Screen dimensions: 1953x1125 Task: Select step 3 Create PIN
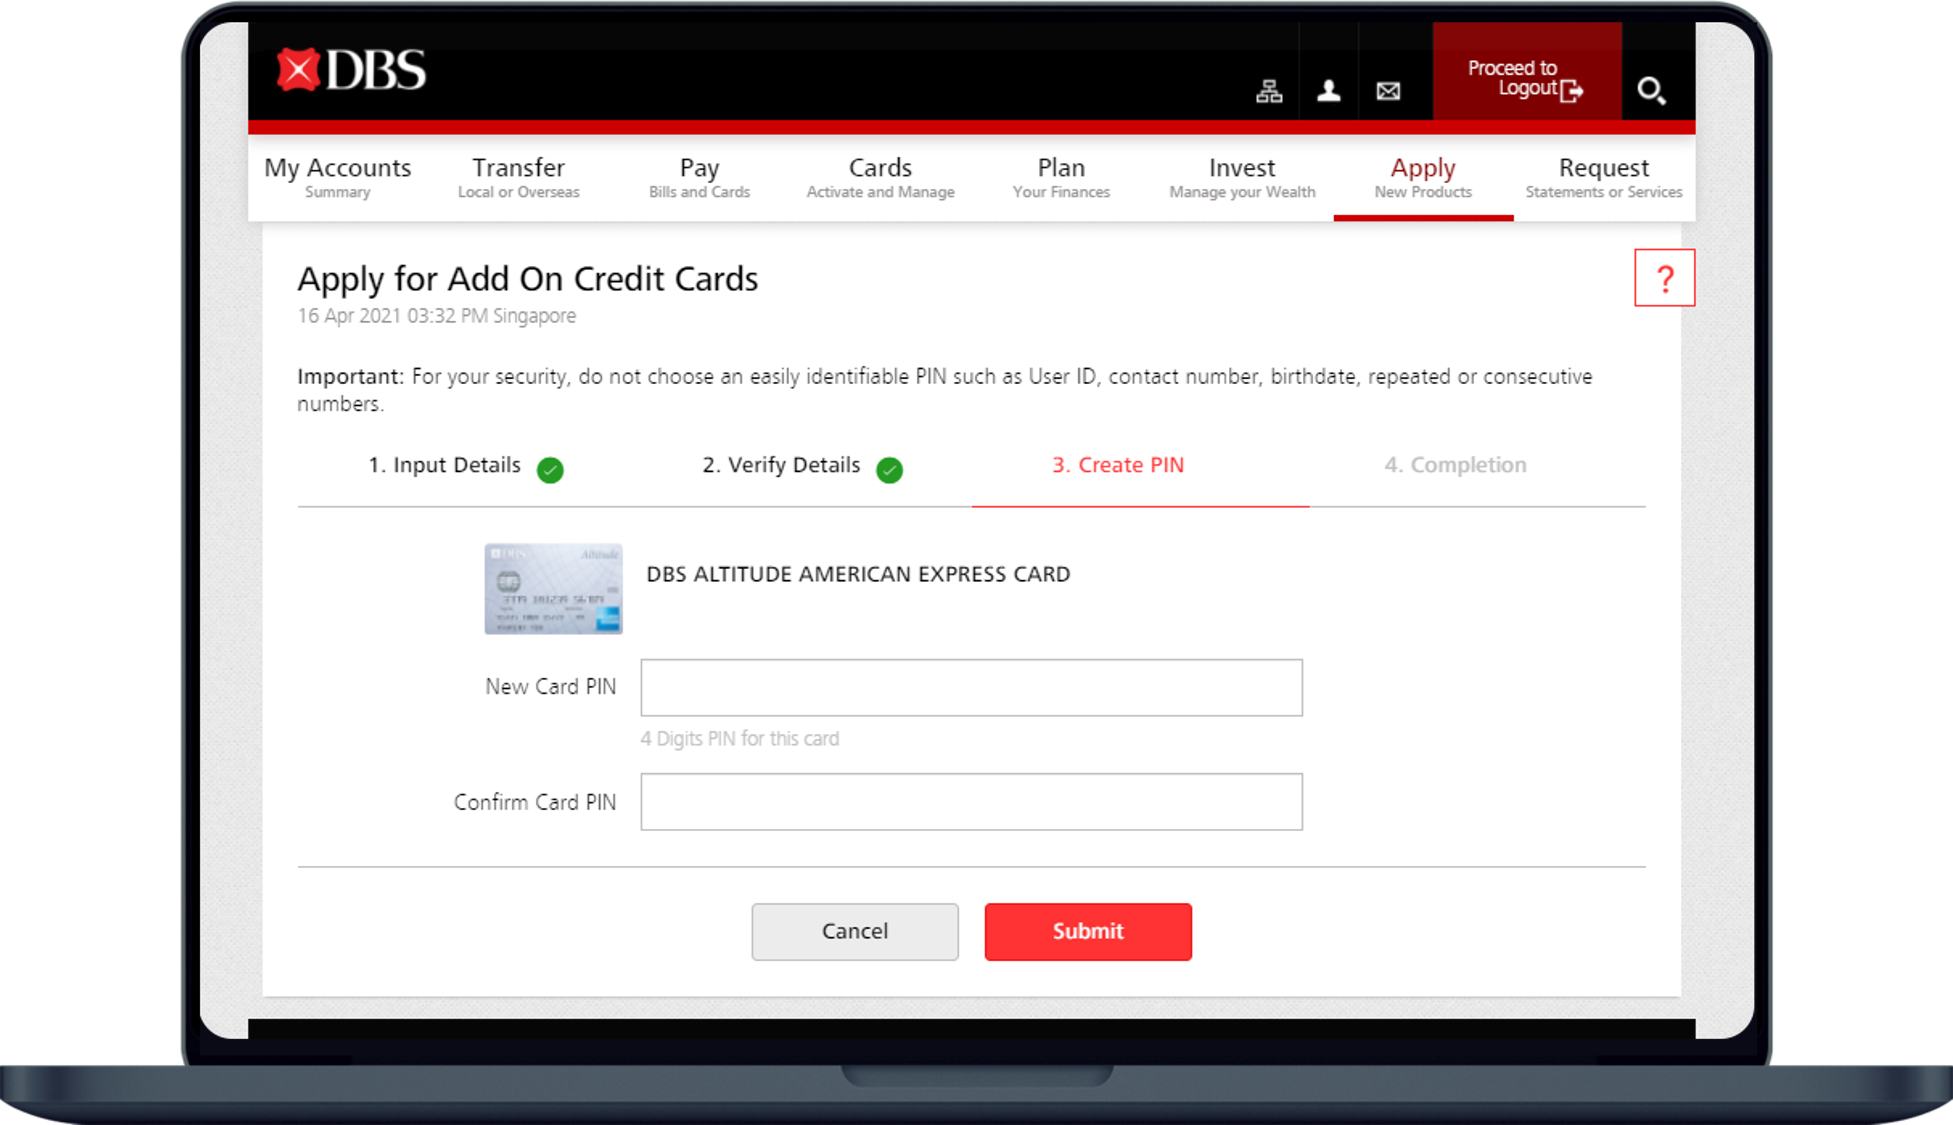point(1118,465)
